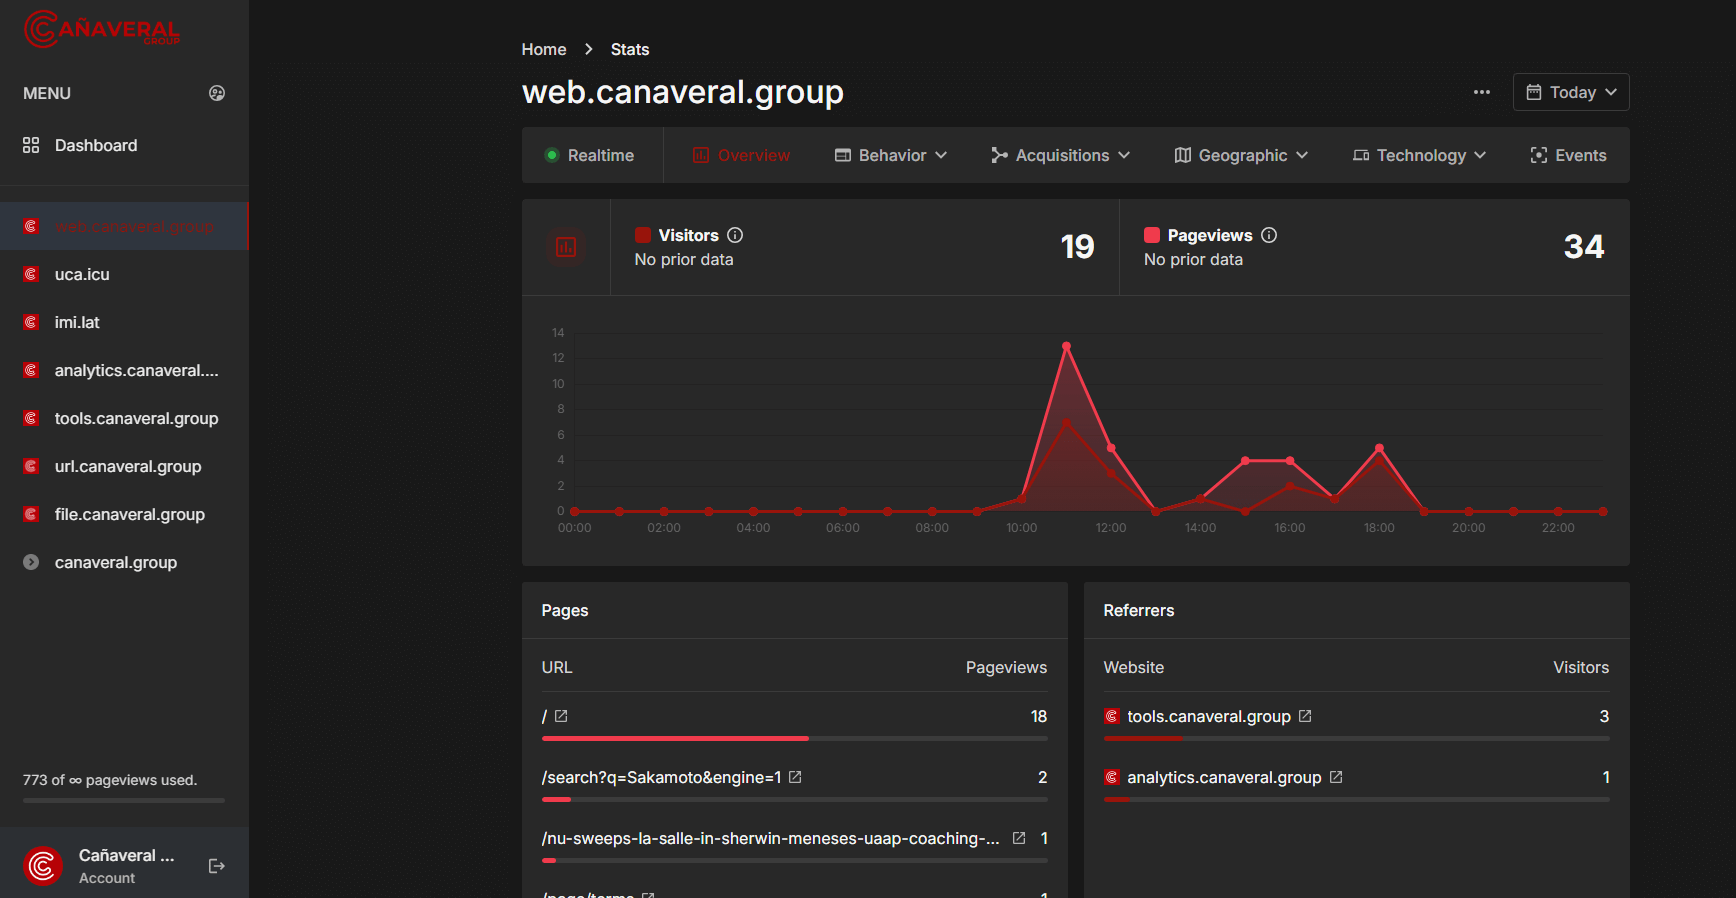Click the green Realtime status dot
The height and width of the screenshot is (898, 1736).
[x=551, y=155]
